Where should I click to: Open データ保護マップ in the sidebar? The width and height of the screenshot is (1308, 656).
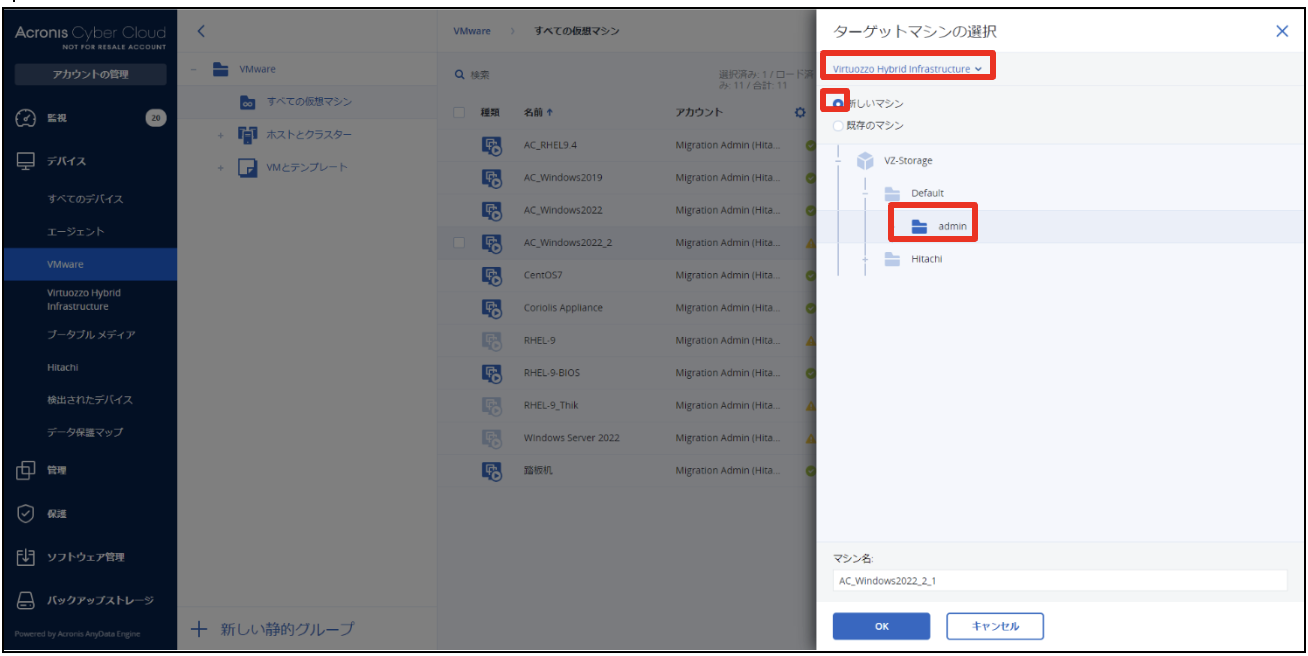click(x=85, y=432)
